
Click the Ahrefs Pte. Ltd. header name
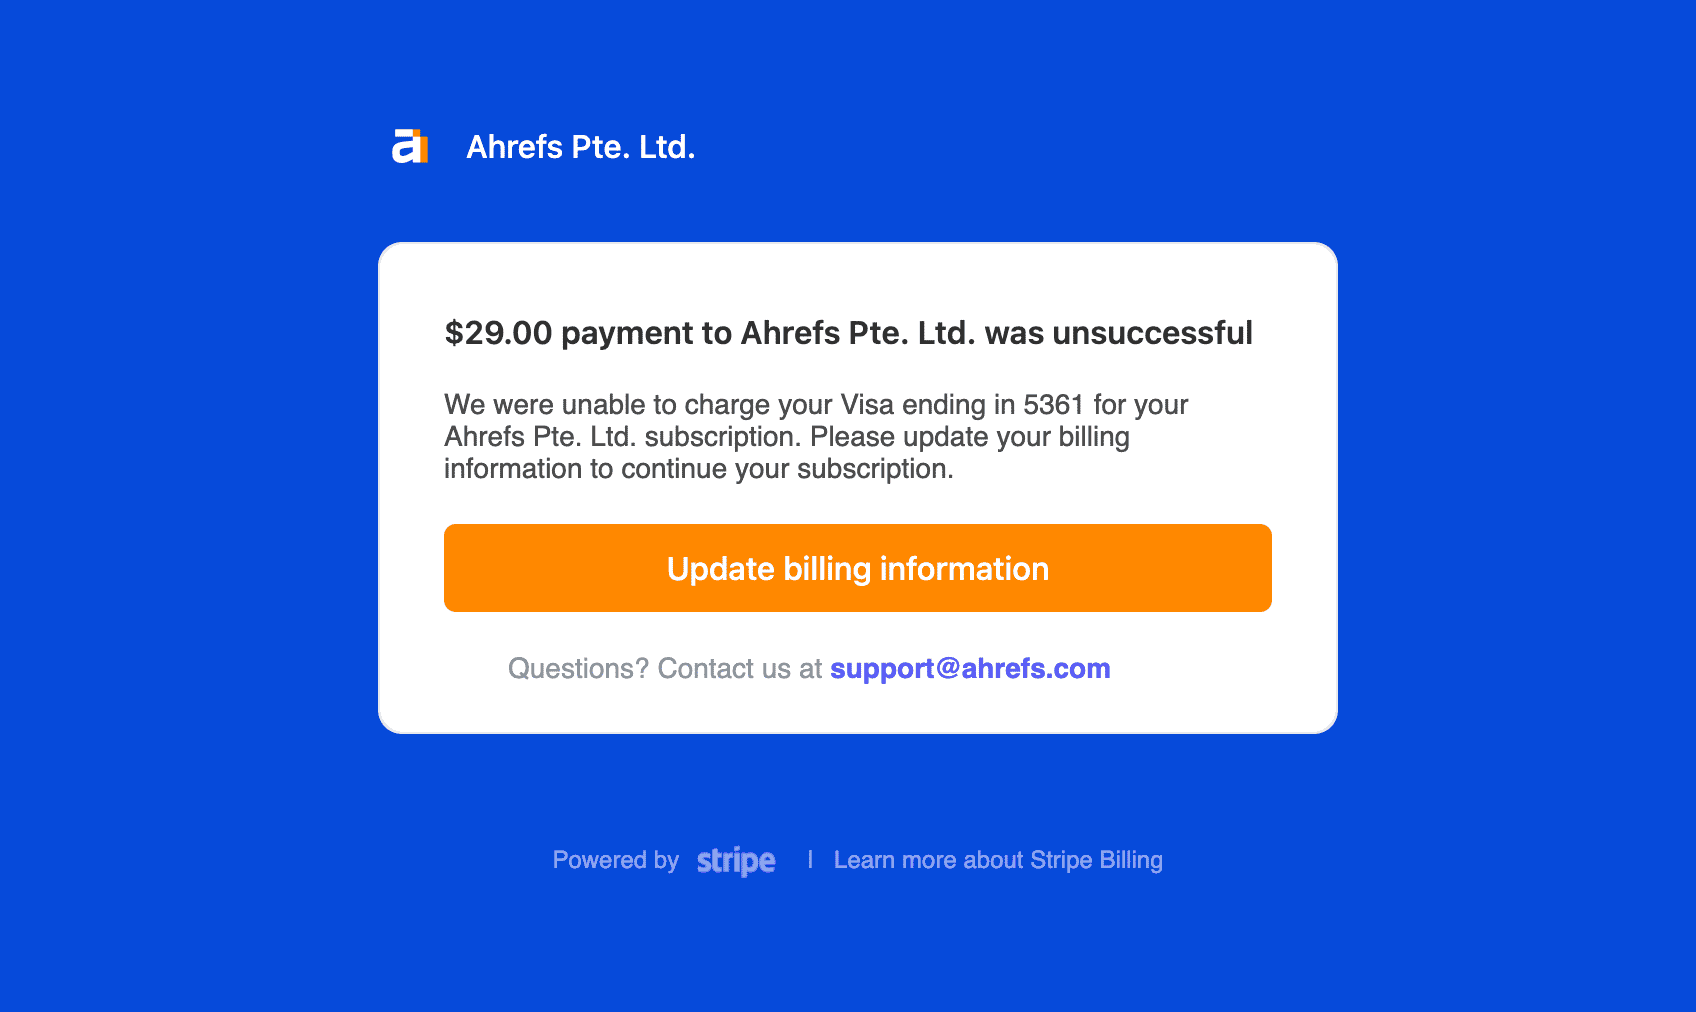click(580, 147)
